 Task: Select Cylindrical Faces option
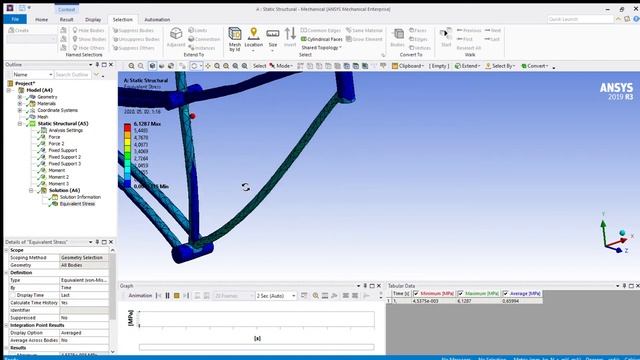[322, 39]
